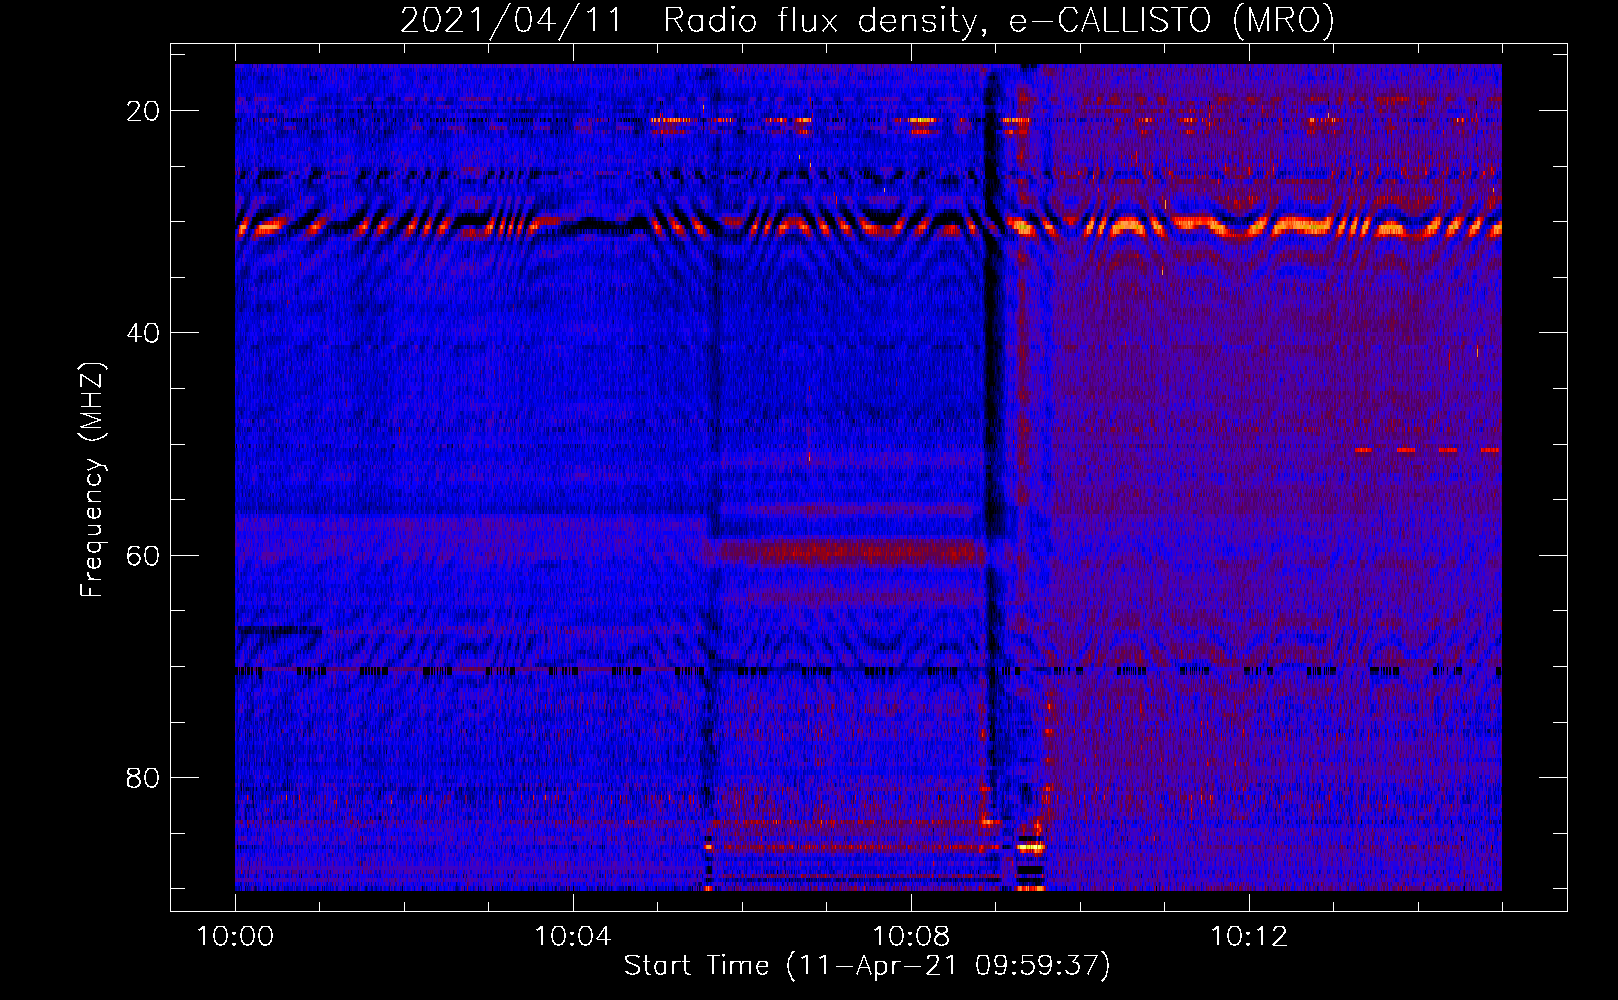This screenshot has width=1618, height=1000.
Task: Click the '20' frequency tick label
Action: tap(143, 111)
